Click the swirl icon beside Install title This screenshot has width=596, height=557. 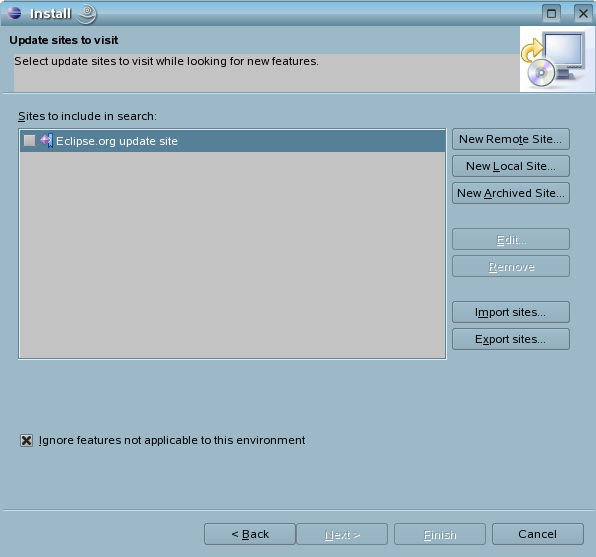(87, 14)
